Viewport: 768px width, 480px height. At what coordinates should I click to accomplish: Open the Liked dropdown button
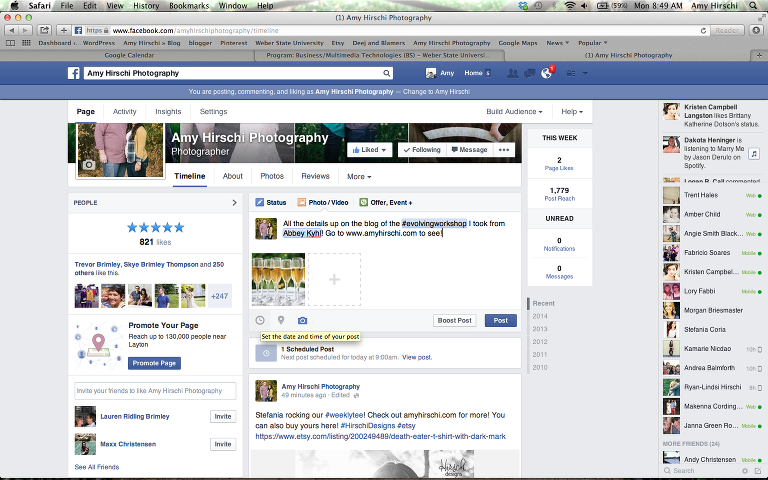369,150
